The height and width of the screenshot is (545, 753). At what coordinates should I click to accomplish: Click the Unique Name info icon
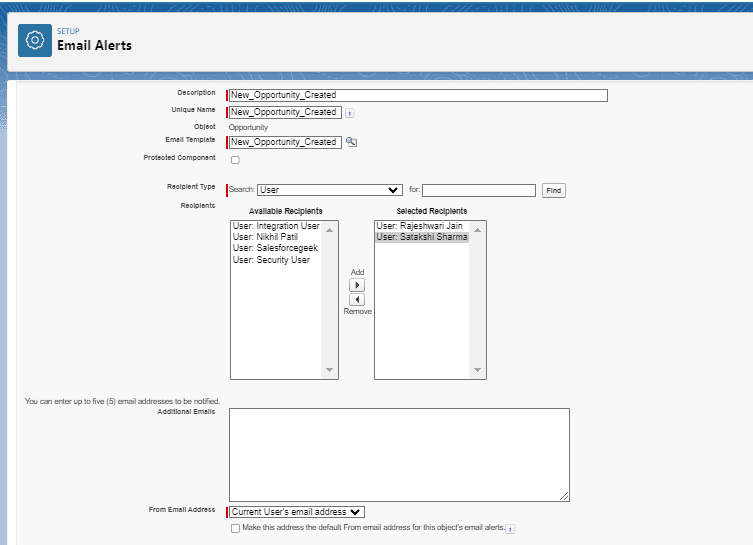point(349,113)
